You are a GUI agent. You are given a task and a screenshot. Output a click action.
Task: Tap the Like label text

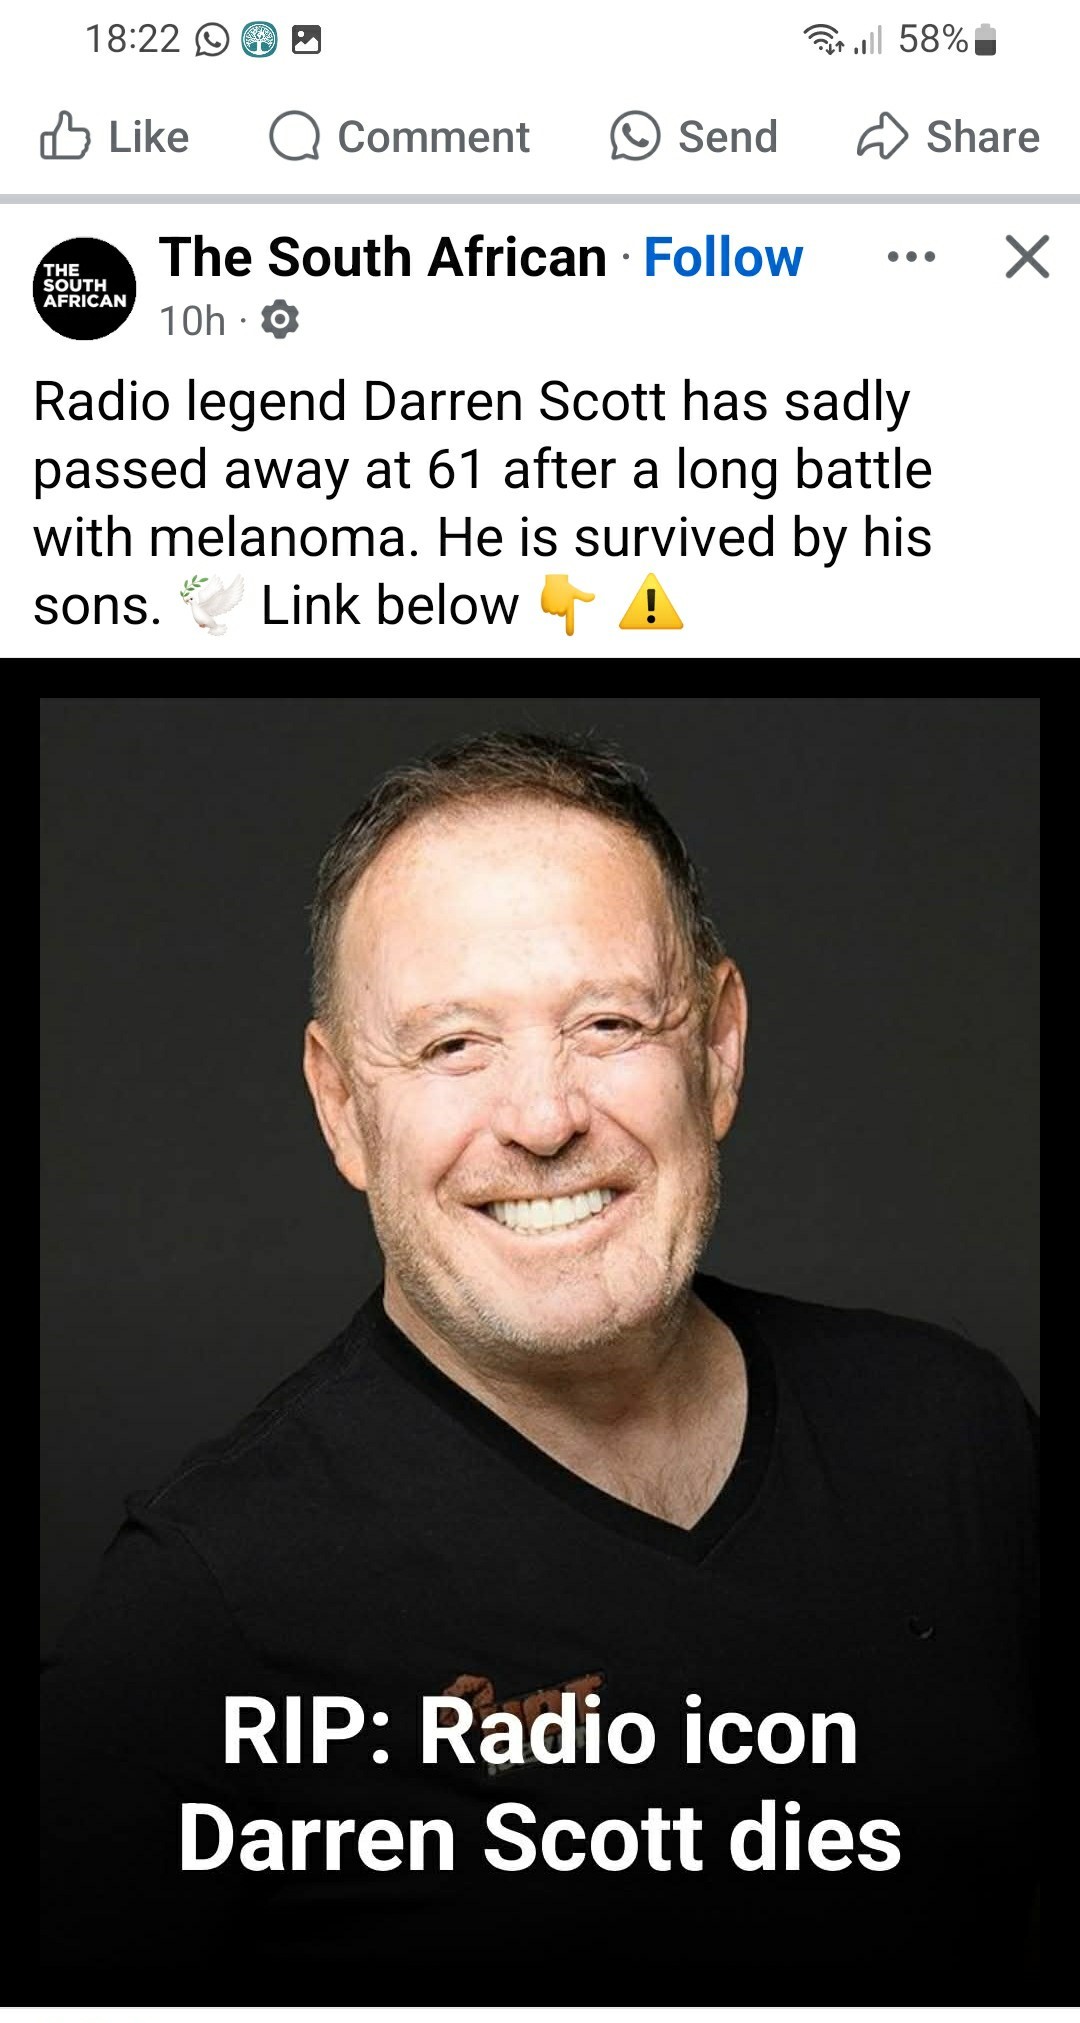pyautogui.click(x=148, y=137)
